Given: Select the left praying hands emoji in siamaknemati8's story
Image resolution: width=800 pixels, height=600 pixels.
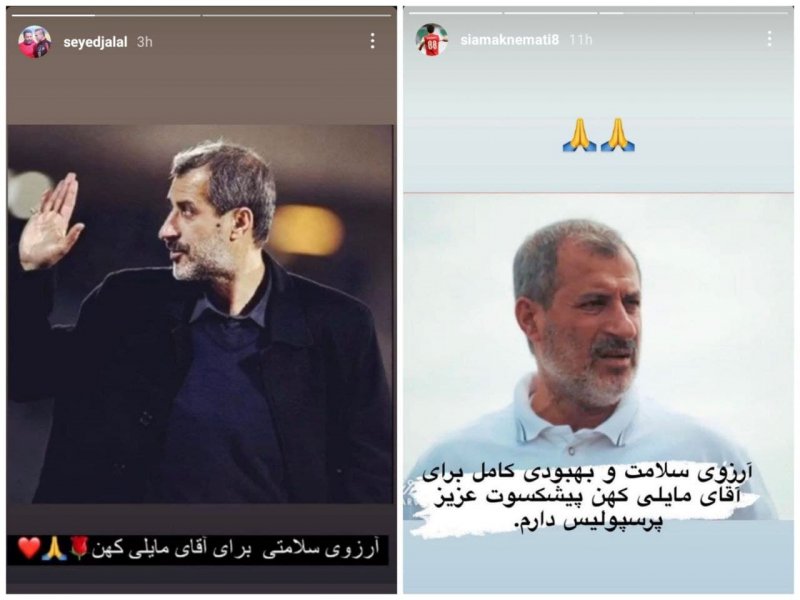Looking at the screenshot, I should pyautogui.click(x=579, y=134).
